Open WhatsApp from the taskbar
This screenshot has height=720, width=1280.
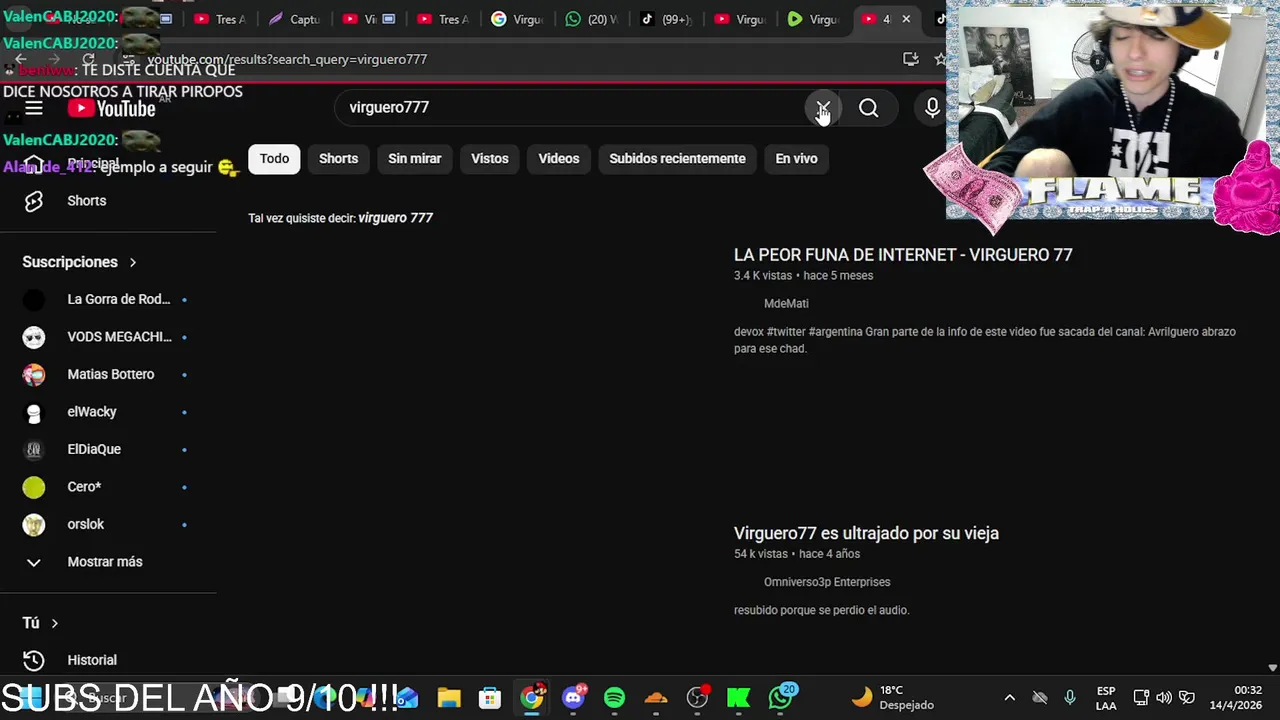[x=781, y=697]
